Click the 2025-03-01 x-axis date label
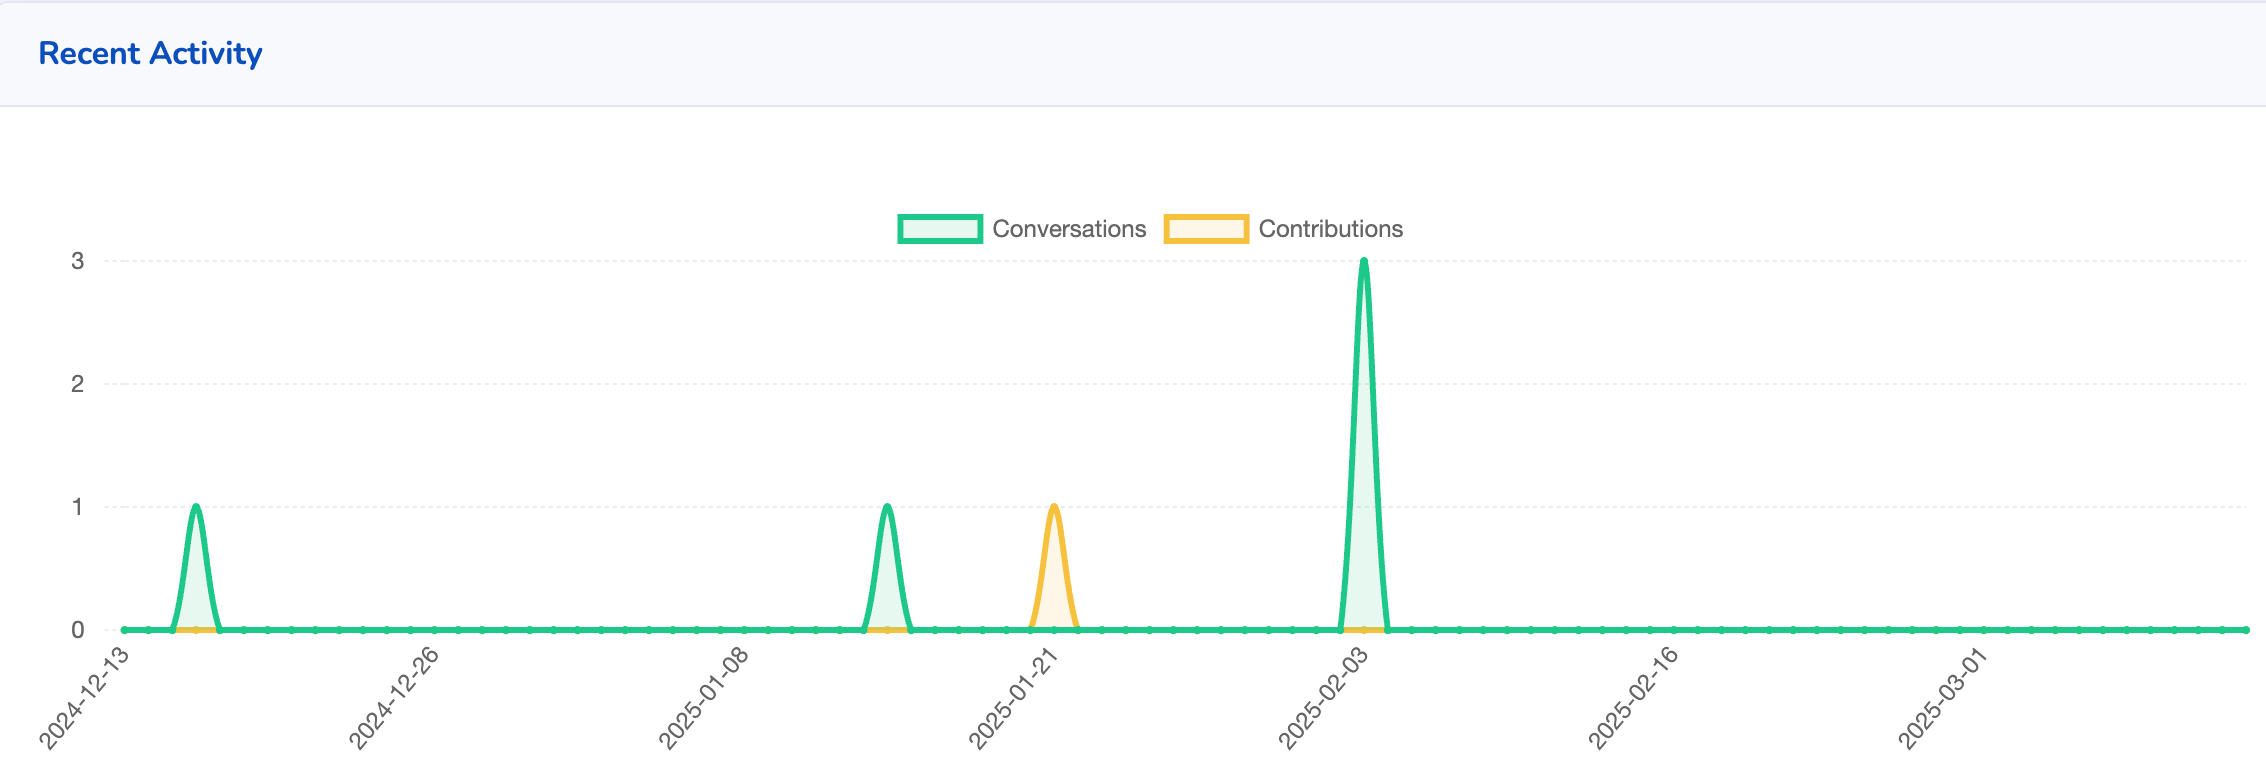Screen dimensions: 2266x774 1943,696
